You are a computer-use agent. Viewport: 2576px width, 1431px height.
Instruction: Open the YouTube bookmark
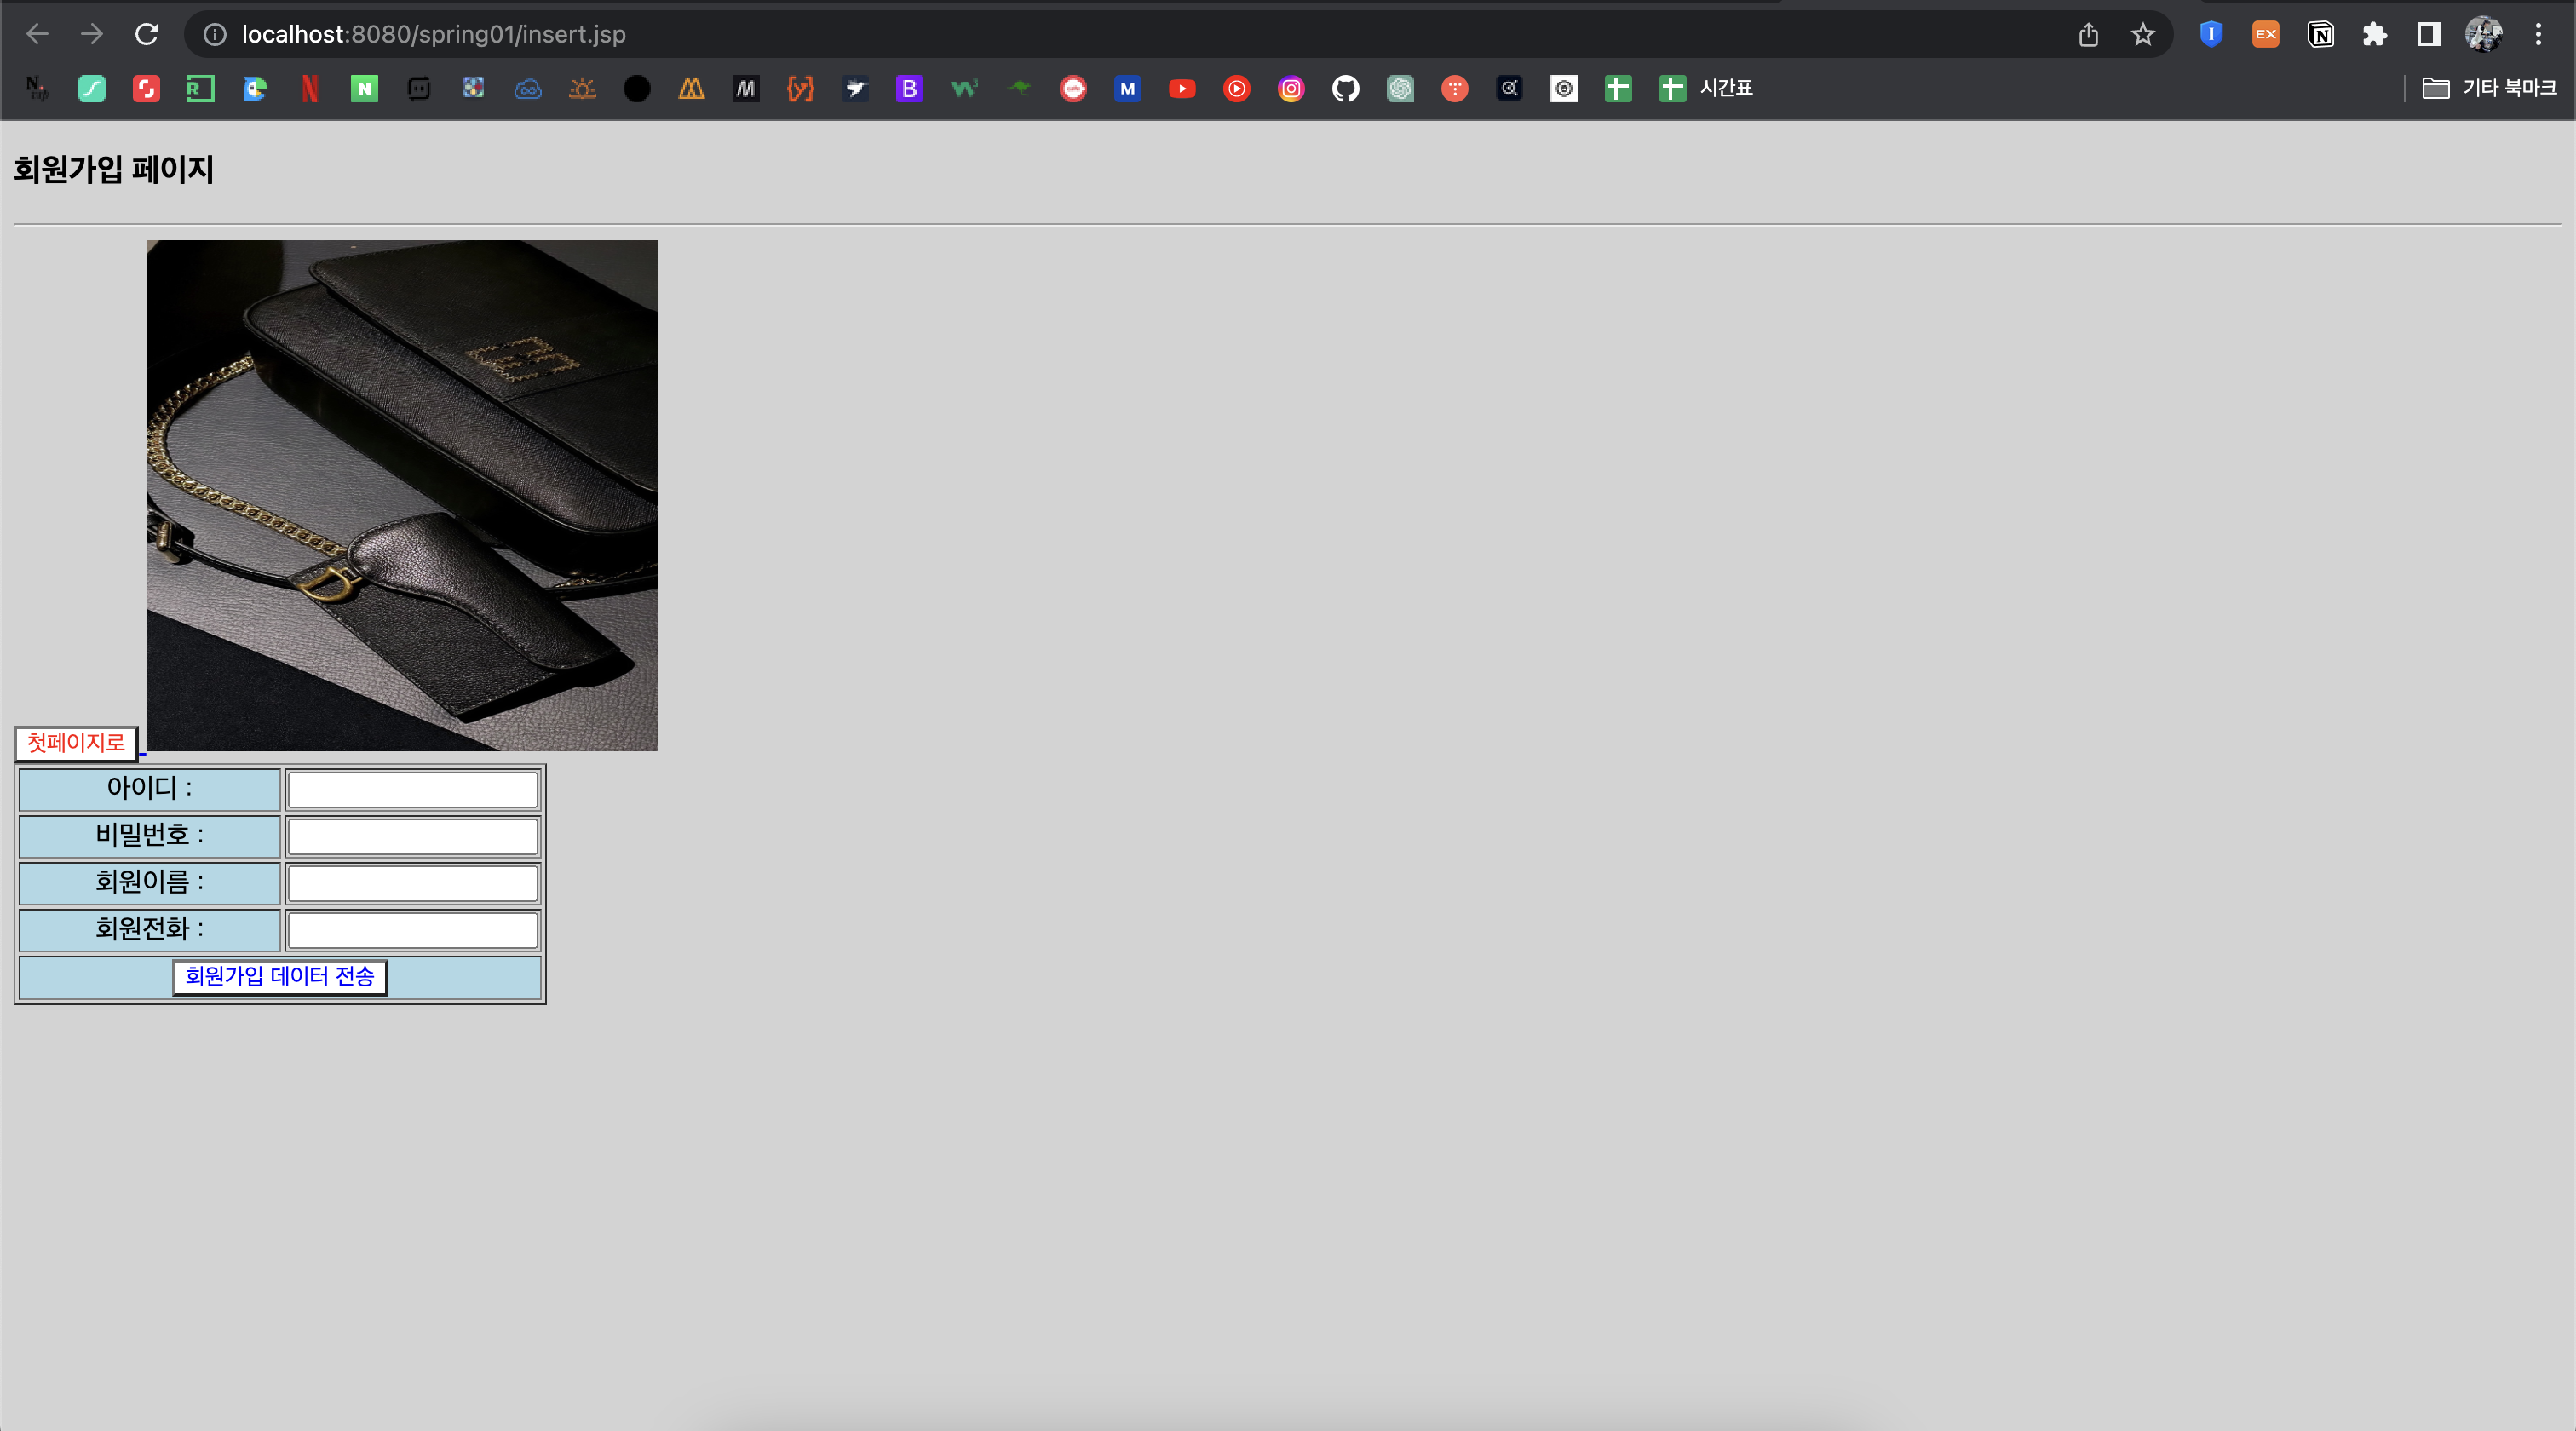(x=1182, y=89)
